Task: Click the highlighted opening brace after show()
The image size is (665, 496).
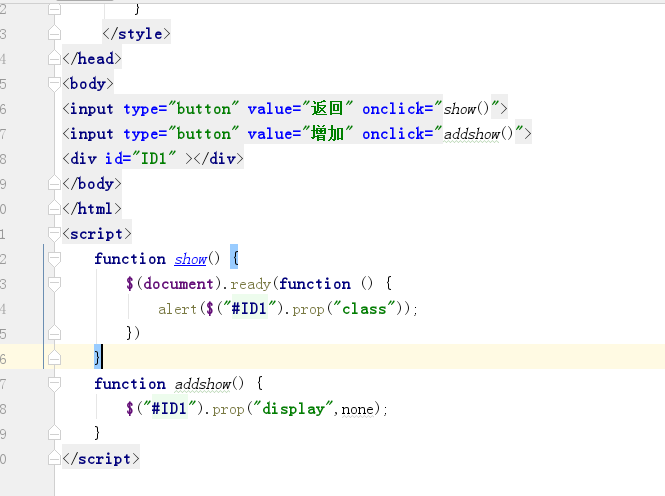Action: pyautogui.click(x=235, y=257)
